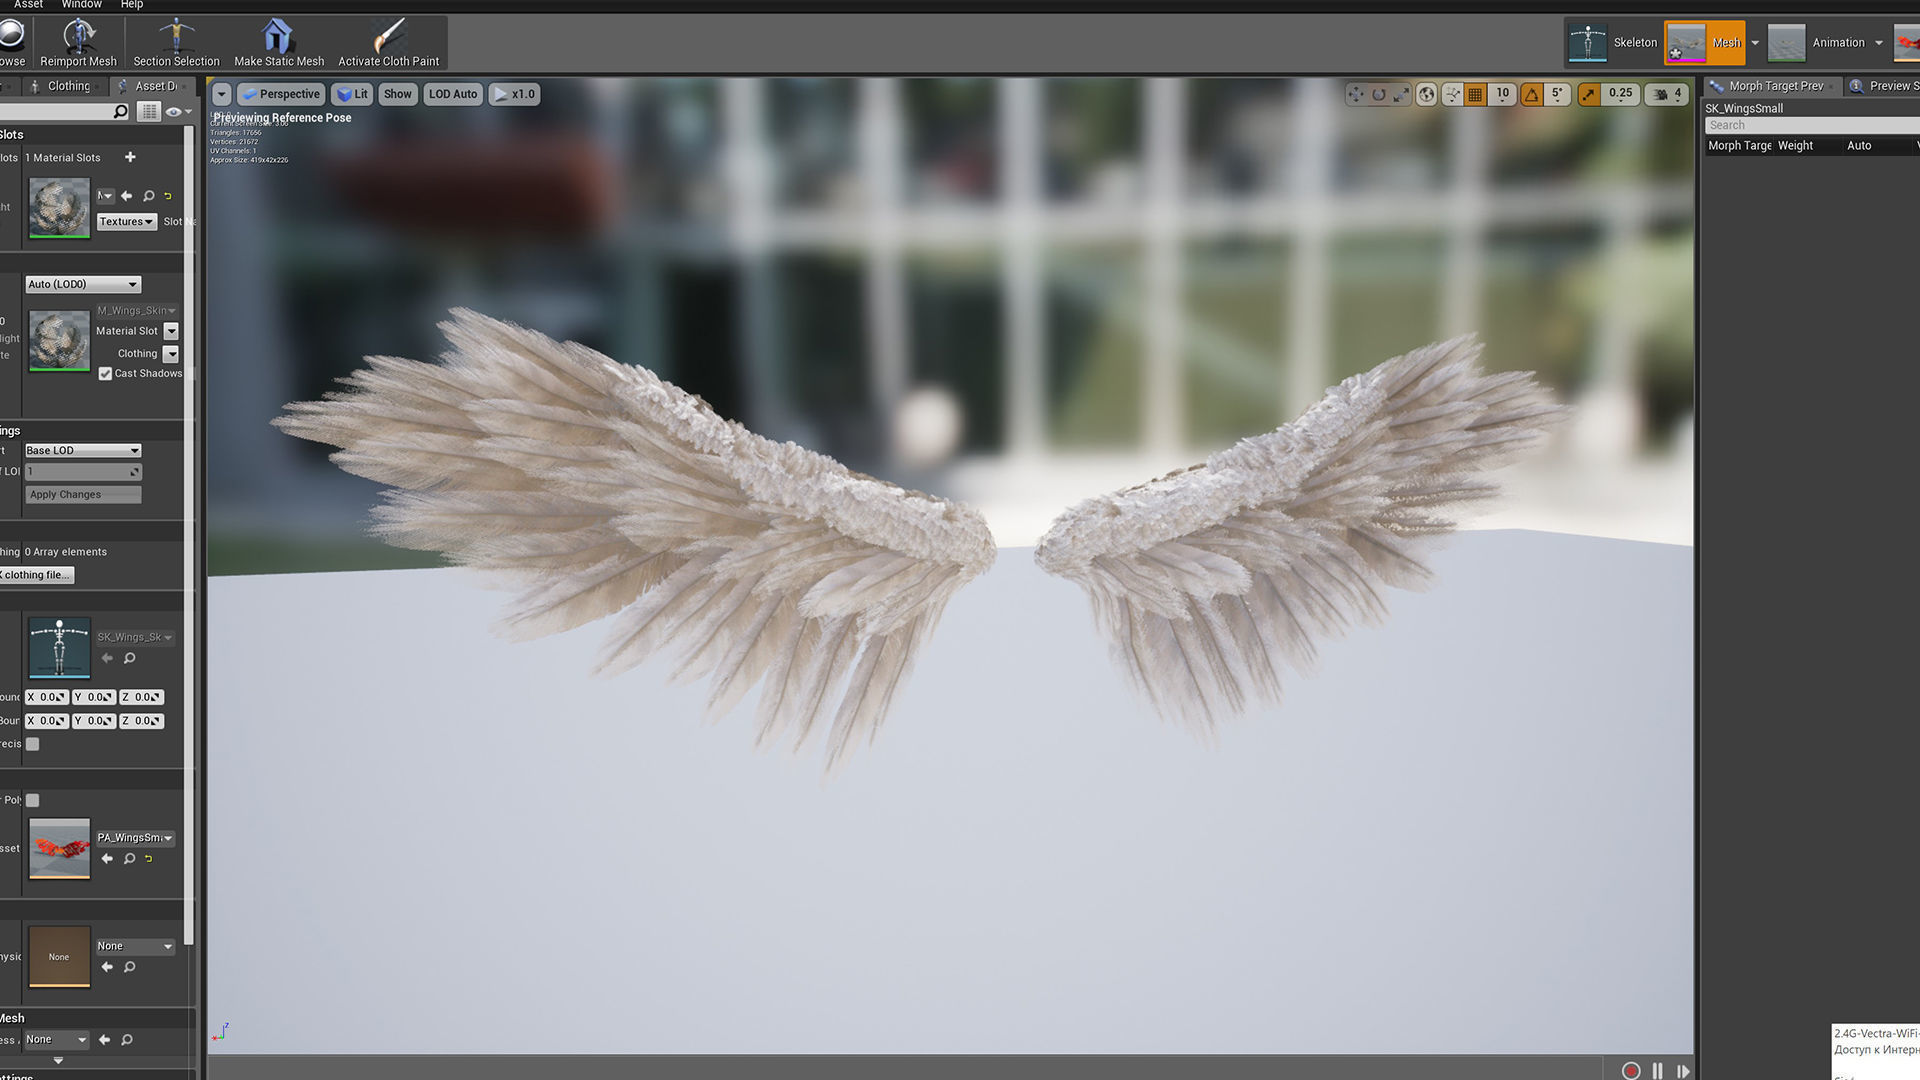Open the Preview Scene Settings tab
Screen dimensions: 1920x1080
[x=1884, y=86]
